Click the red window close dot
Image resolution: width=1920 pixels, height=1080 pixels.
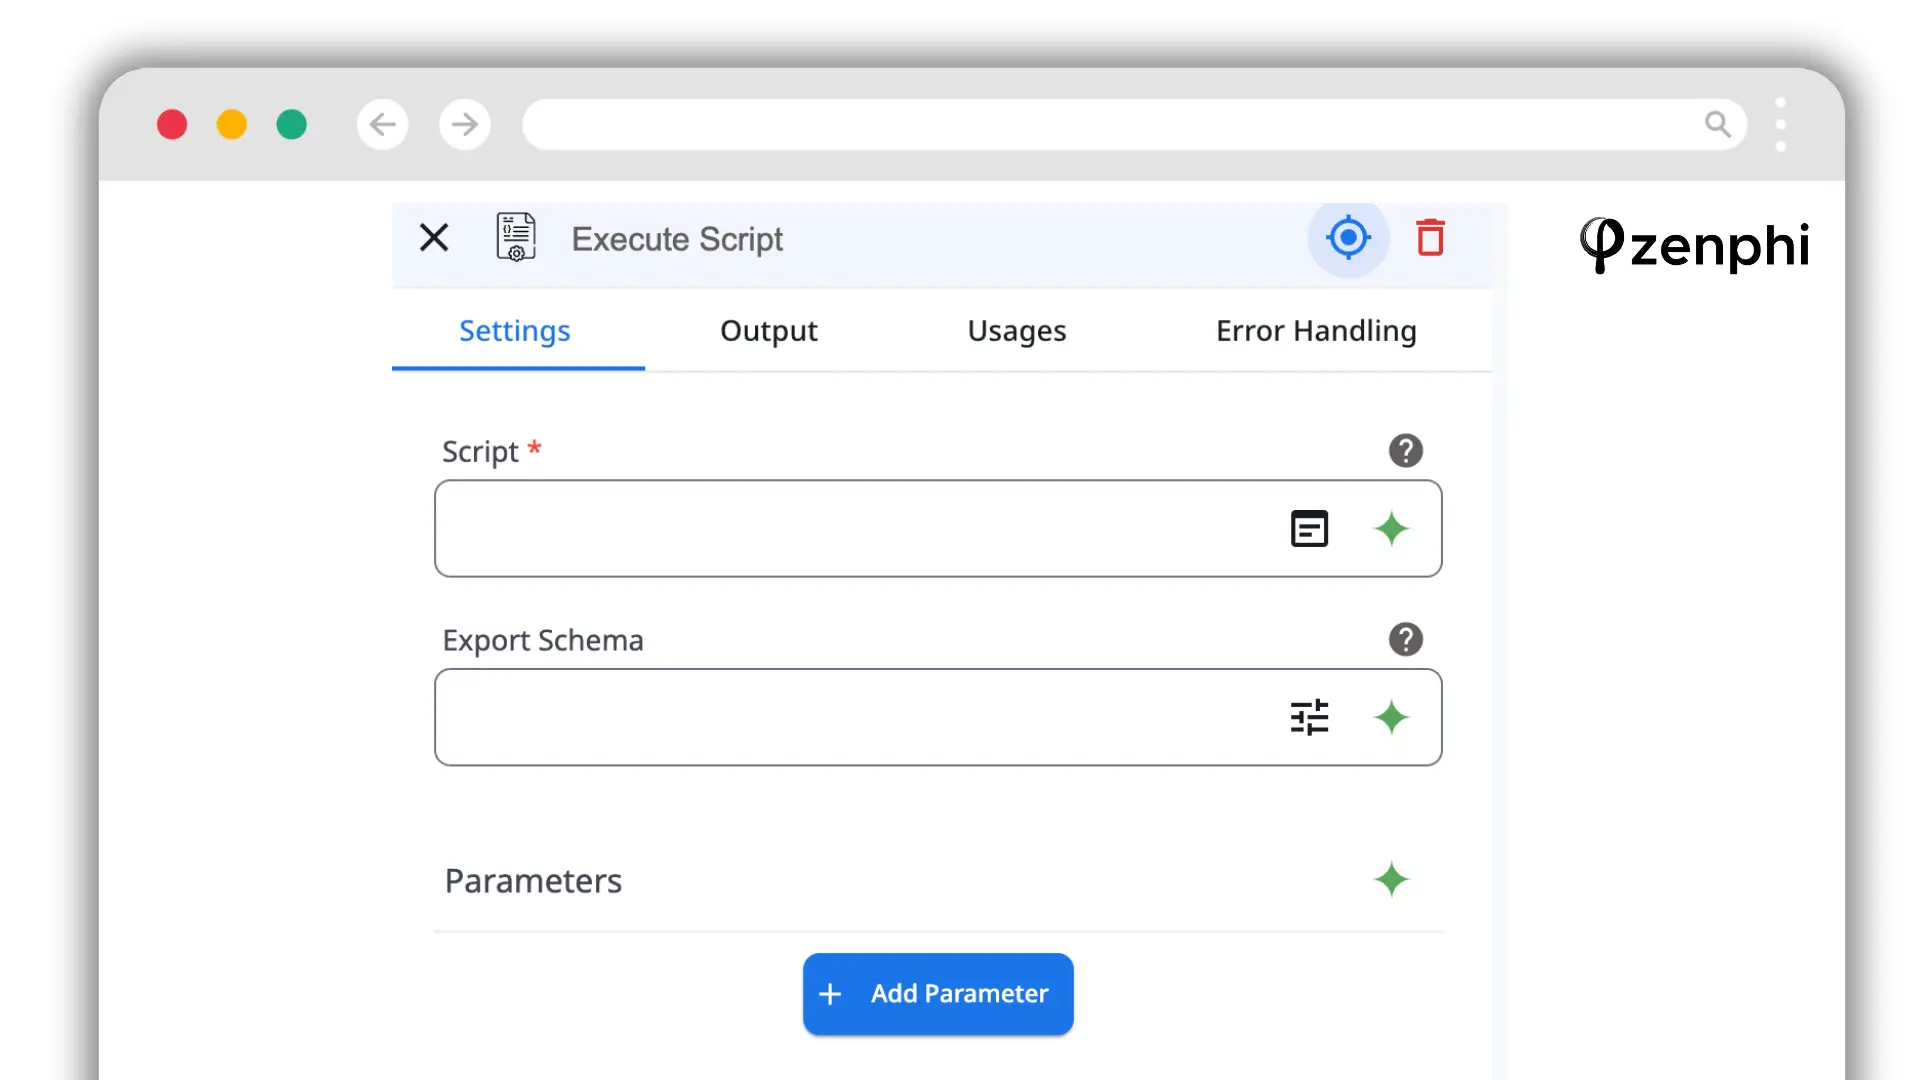tap(172, 124)
